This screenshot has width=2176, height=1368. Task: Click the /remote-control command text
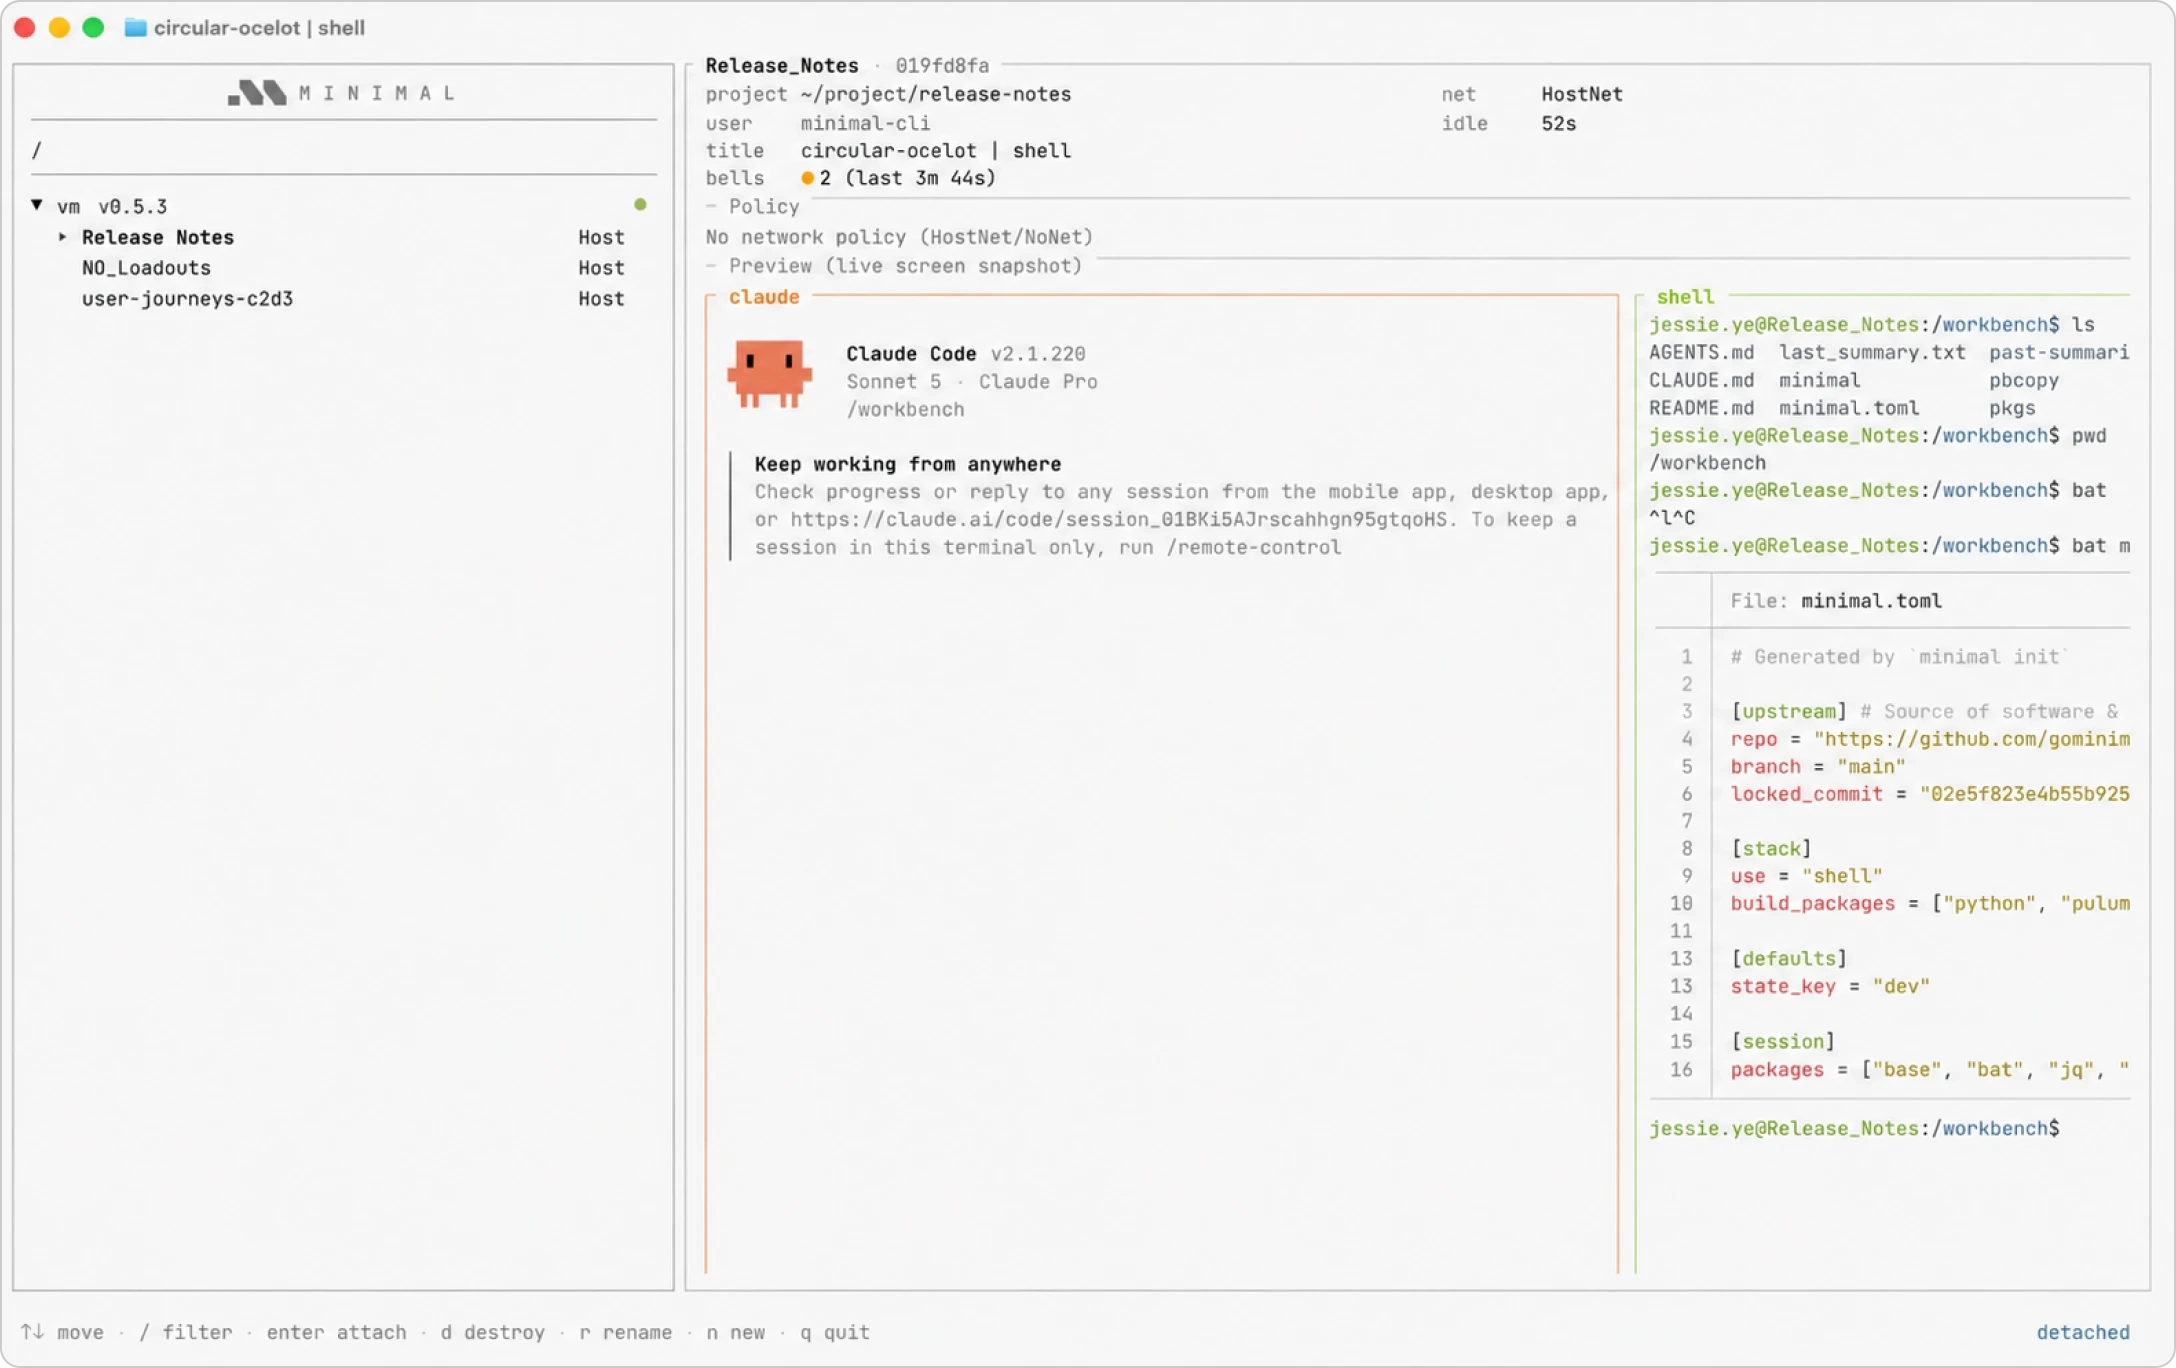(x=1253, y=547)
